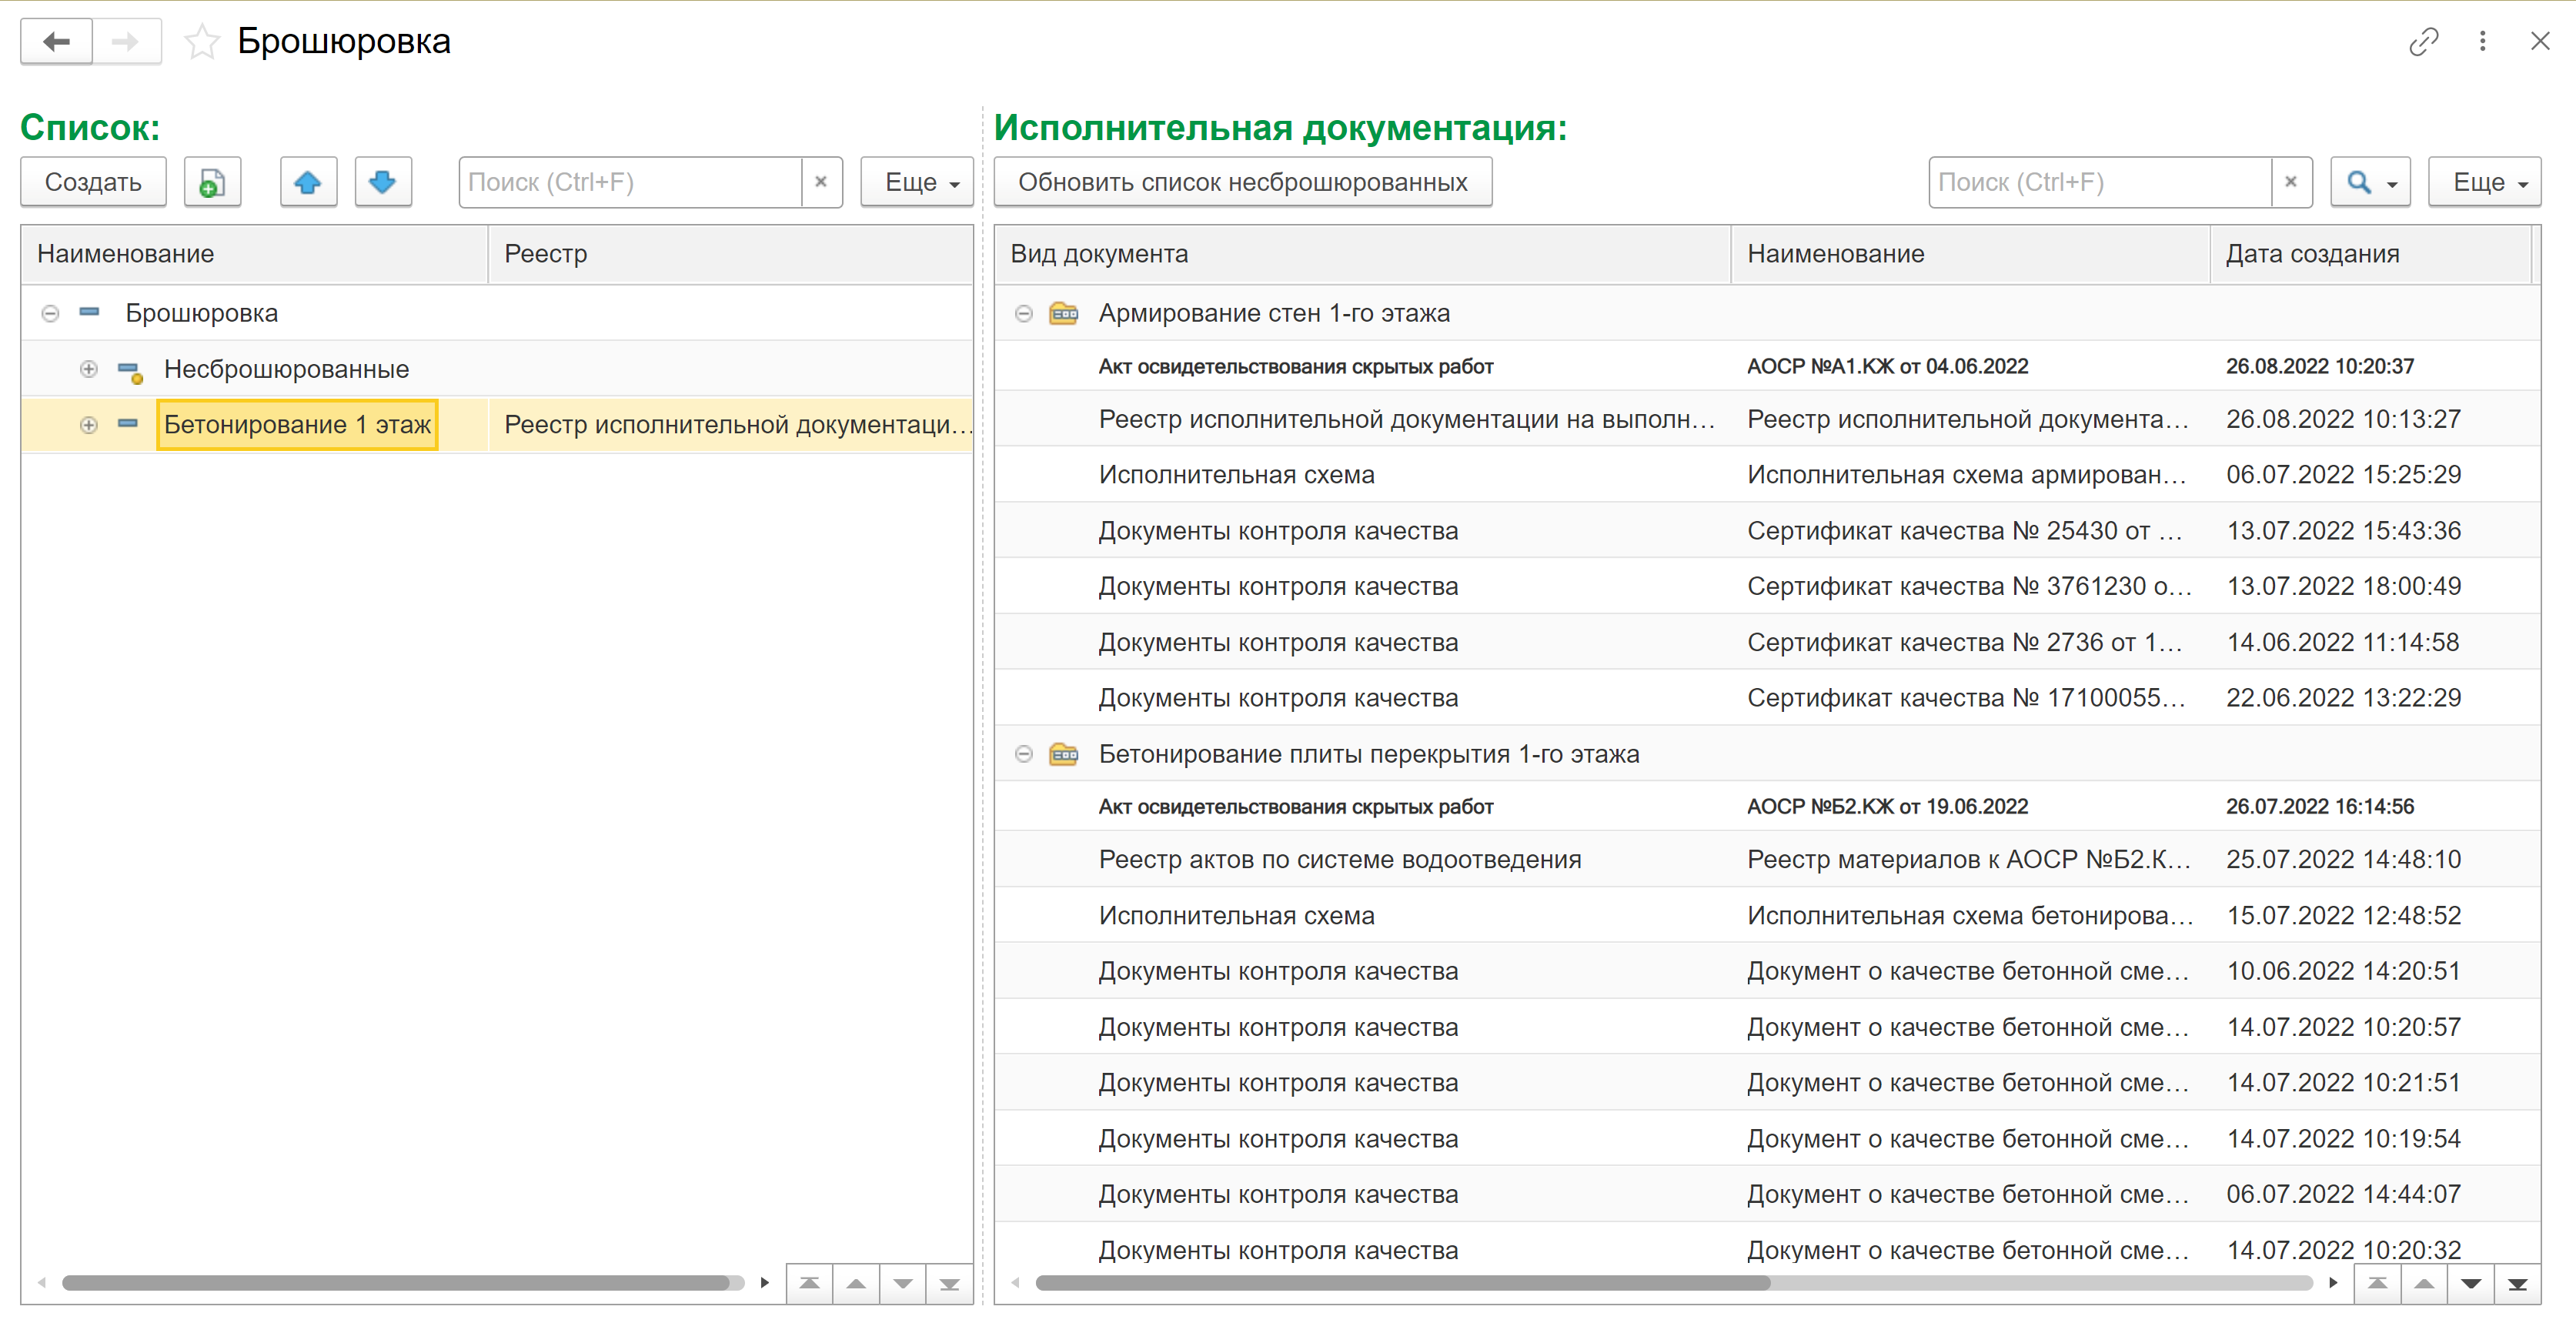Move item up with blue arrow
Screen dimensions: 2576x1323
308,182
